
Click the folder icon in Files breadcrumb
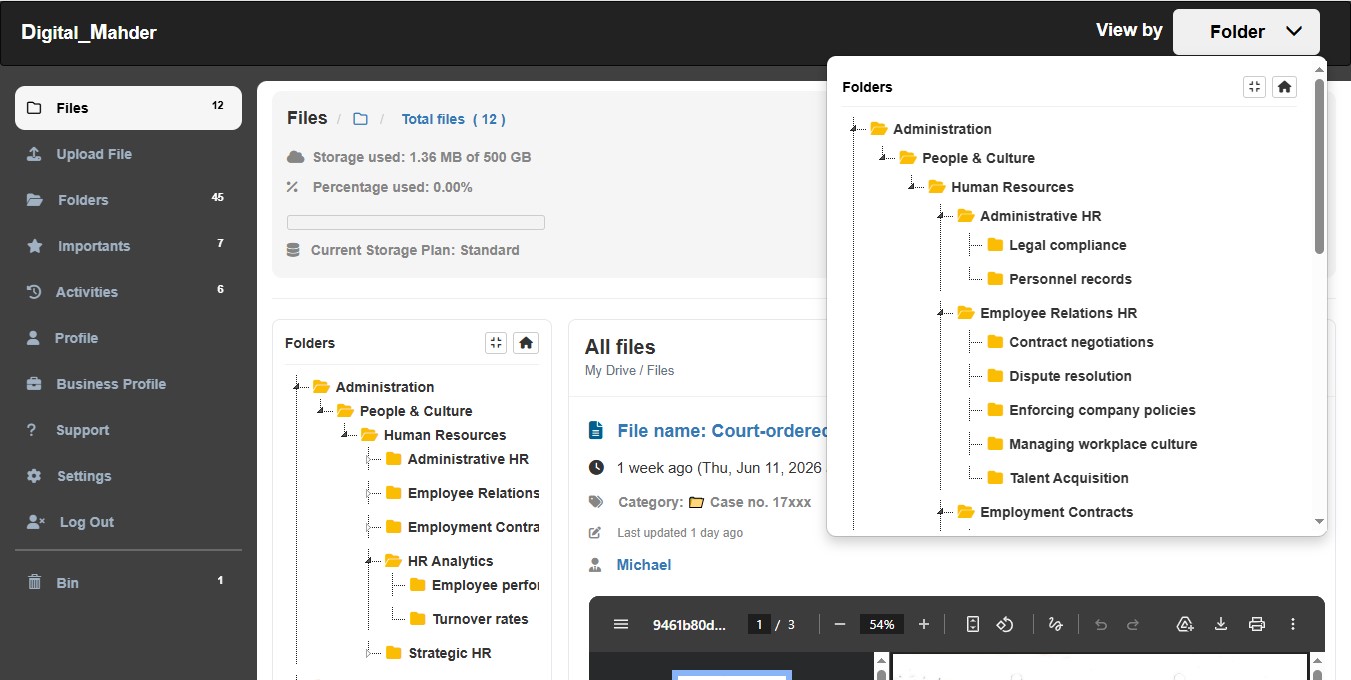pos(360,119)
